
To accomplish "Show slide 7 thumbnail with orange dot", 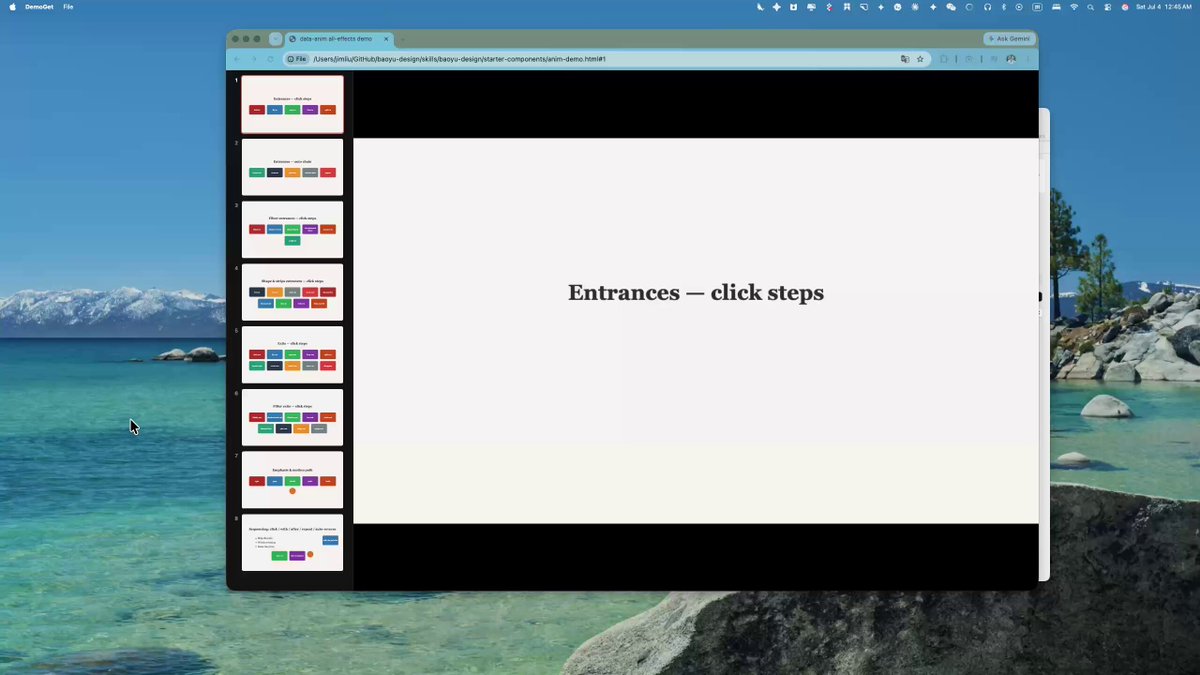I will coord(292,480).
